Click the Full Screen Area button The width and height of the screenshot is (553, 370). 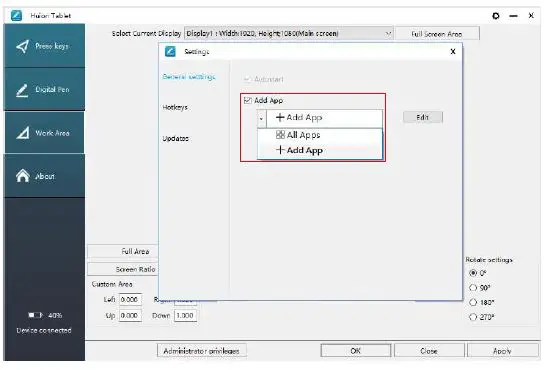click(437, 34)
